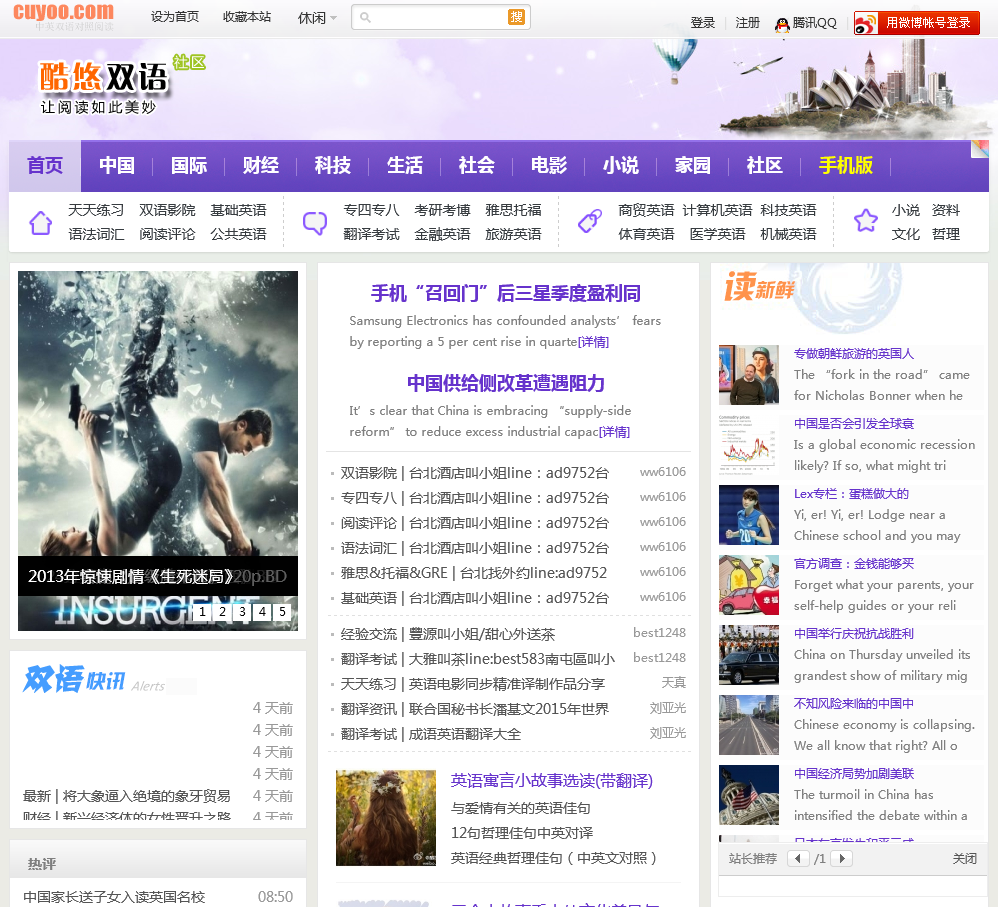Click the user name 刘亚光 beside 成语英语翻译大全
Screen dimensions: 998x907
(668, 733)
